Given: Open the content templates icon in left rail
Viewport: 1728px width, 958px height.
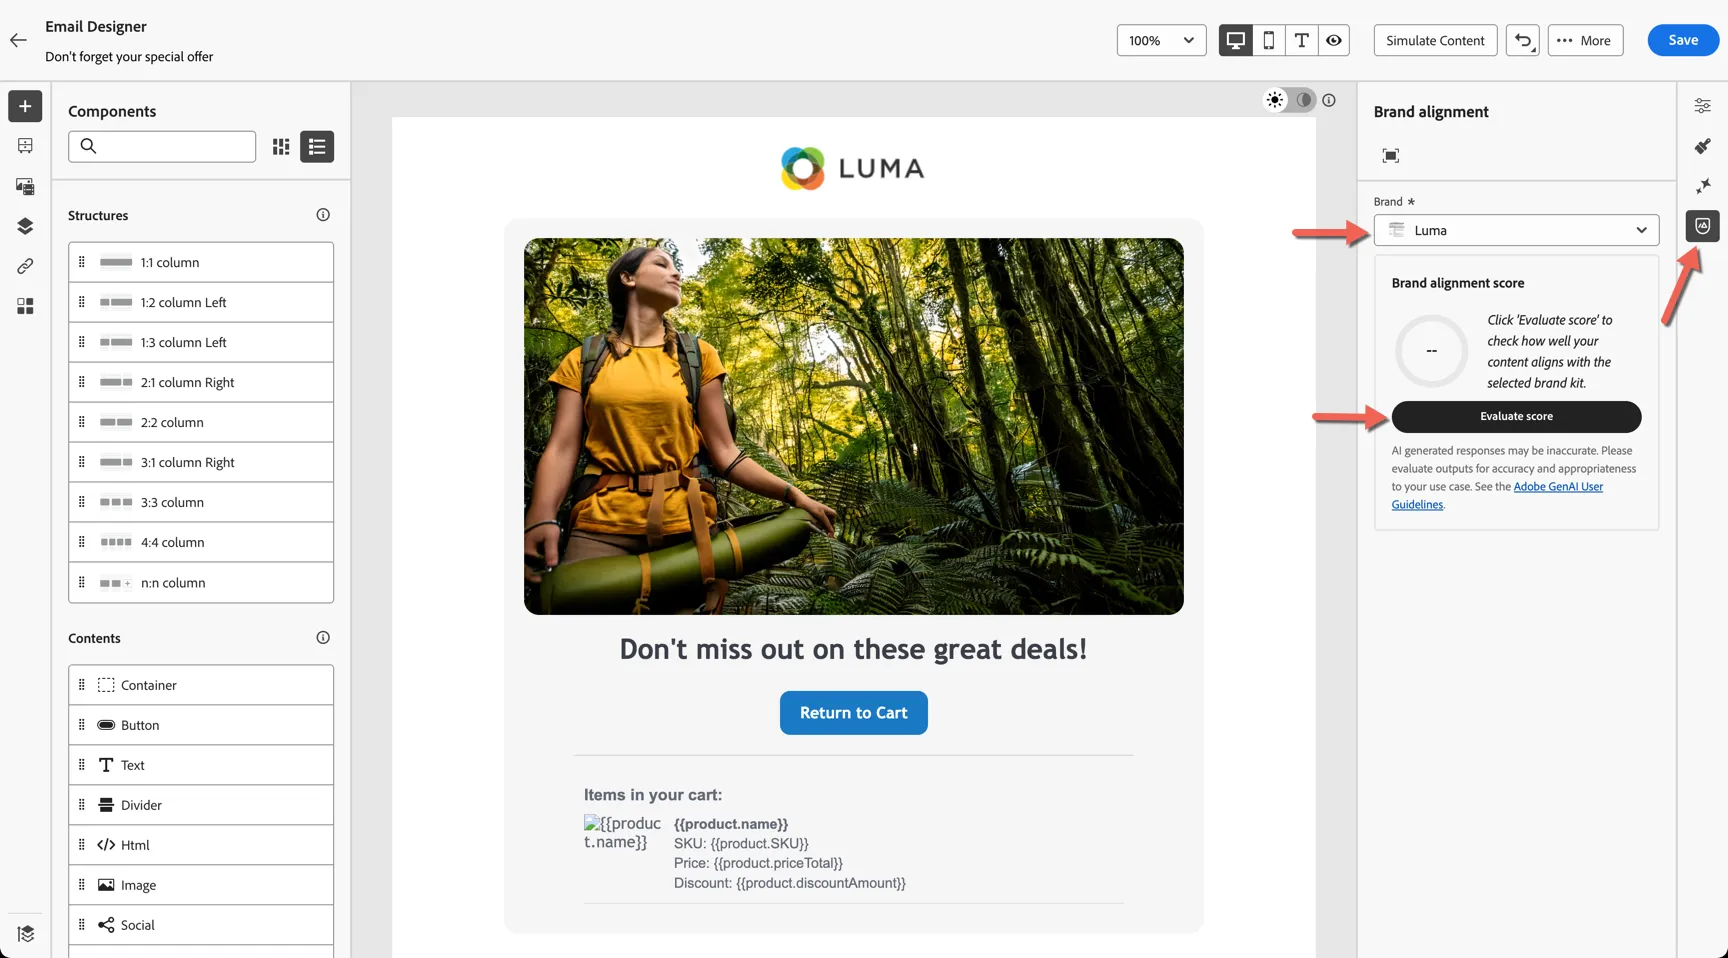Looking at the screenshot, I should [x=25, y=146].
